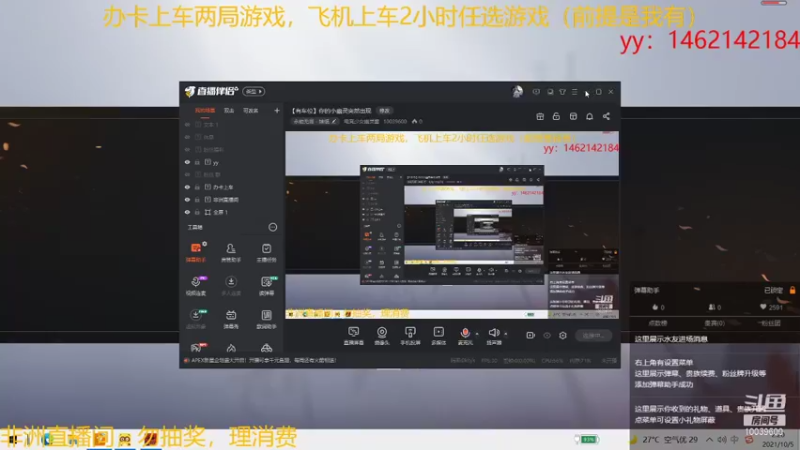Toggle visibility of the yy source layer
800x450 pixels.
click(x=187, y=162)
